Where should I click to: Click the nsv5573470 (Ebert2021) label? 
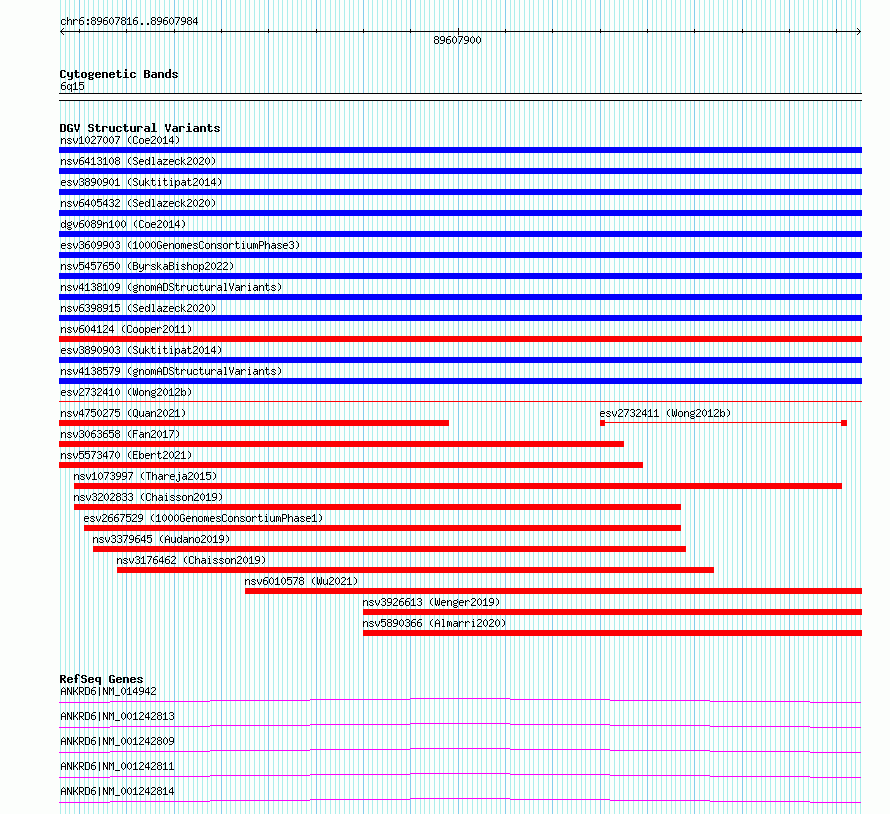click(x=126, y=455)
